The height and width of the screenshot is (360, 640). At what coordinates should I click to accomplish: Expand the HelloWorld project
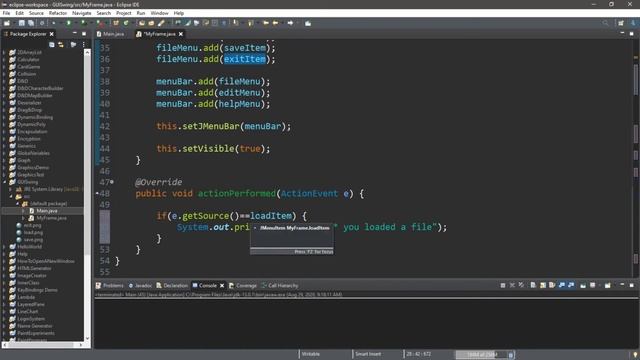click(x=4, y=247)
